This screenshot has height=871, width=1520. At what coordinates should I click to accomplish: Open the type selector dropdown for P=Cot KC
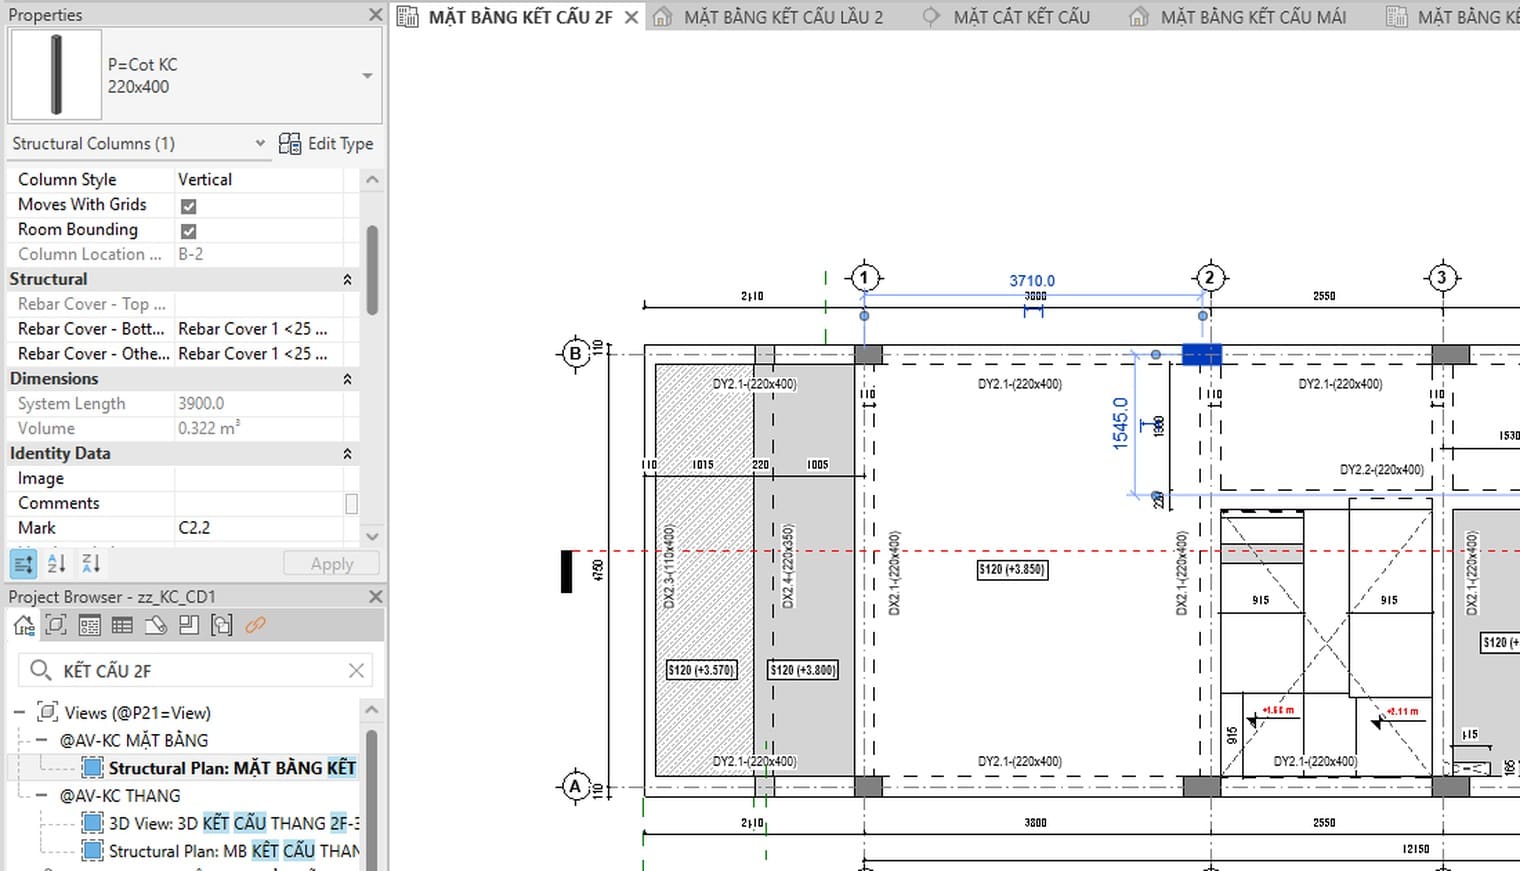[x=367, y=76]
